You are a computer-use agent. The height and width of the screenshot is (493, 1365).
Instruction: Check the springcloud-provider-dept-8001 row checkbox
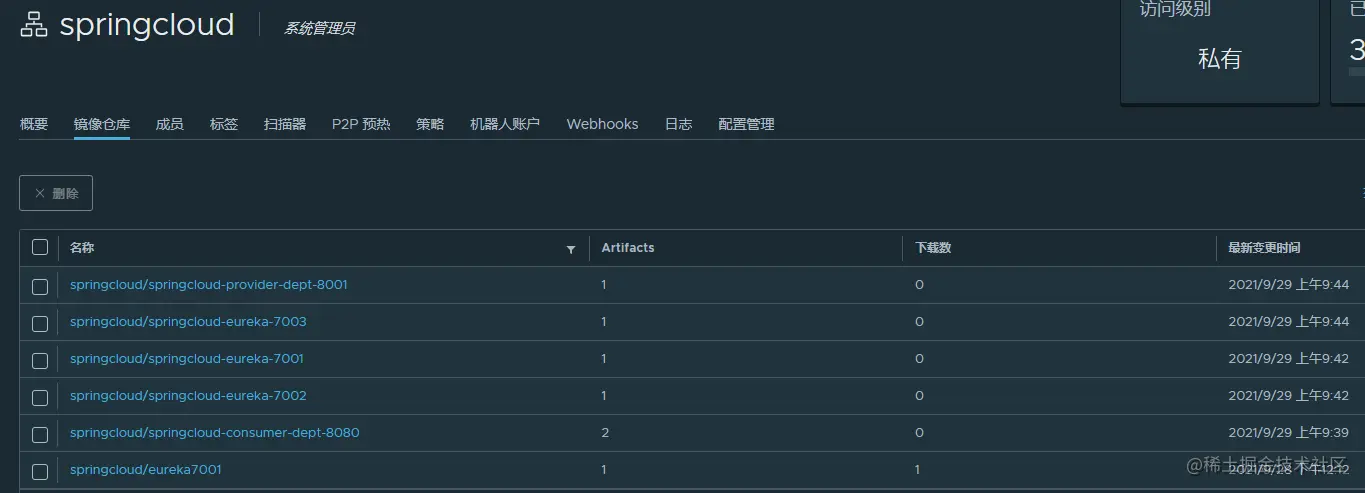pyautogui.click(x=40, y=286)
